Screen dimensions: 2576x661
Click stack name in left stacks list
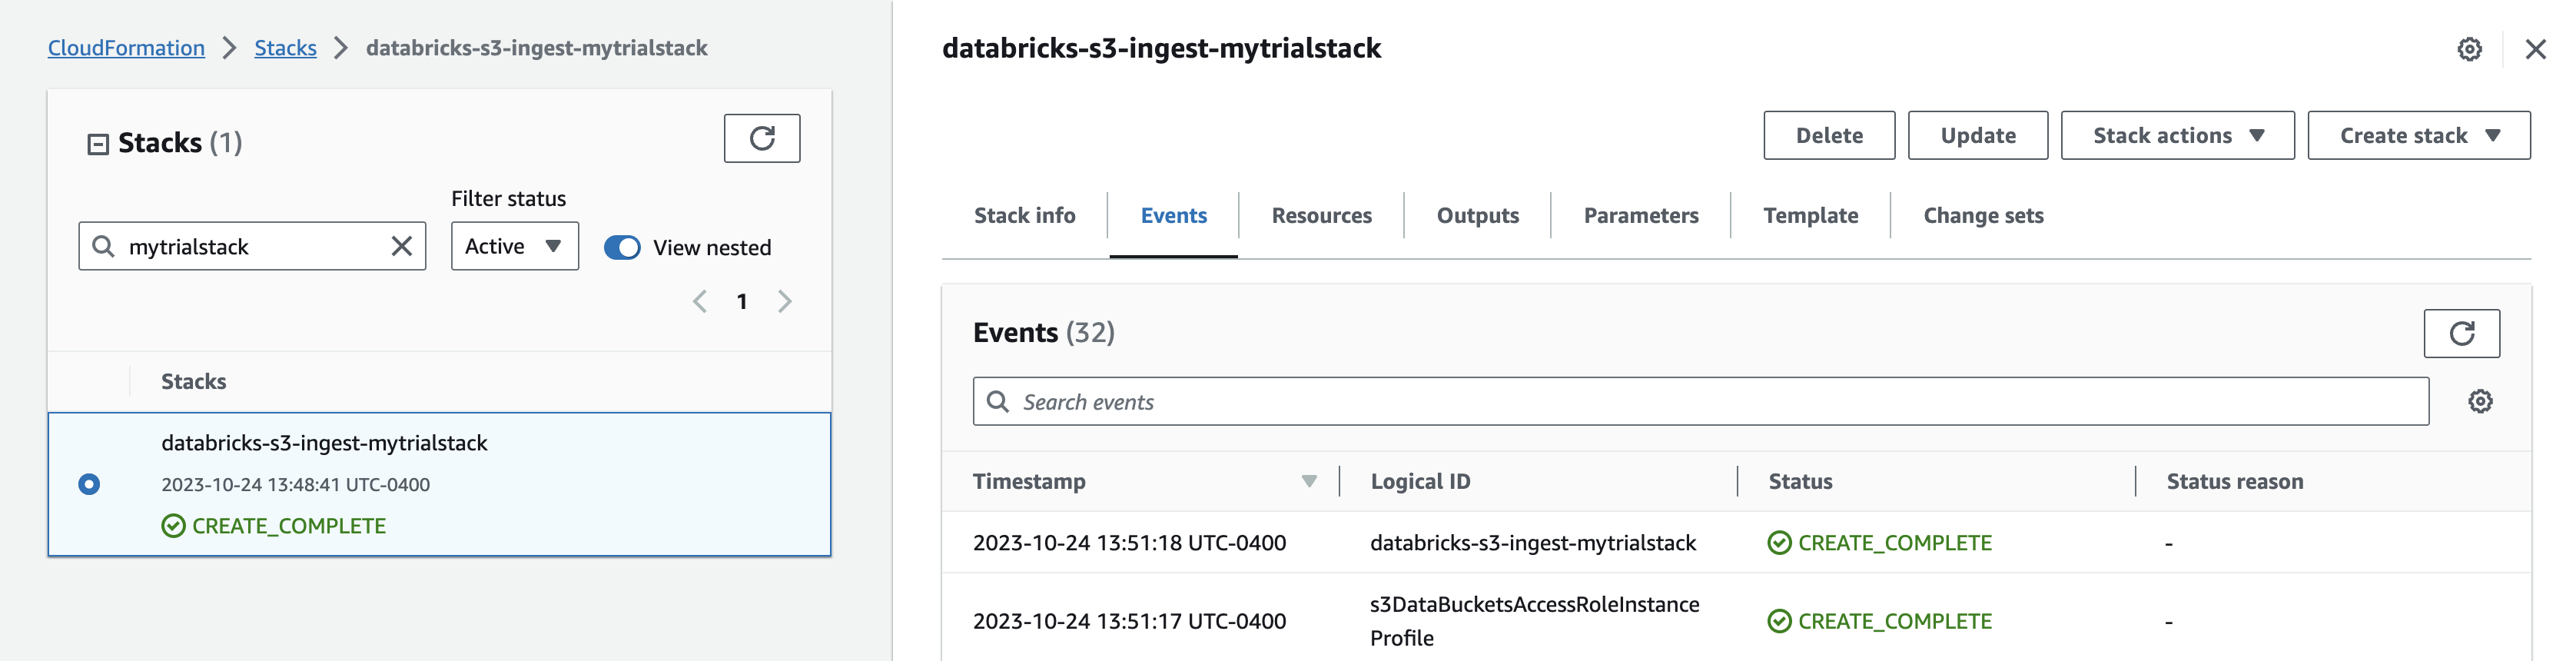pyautogui.click(x=324, y=443)
